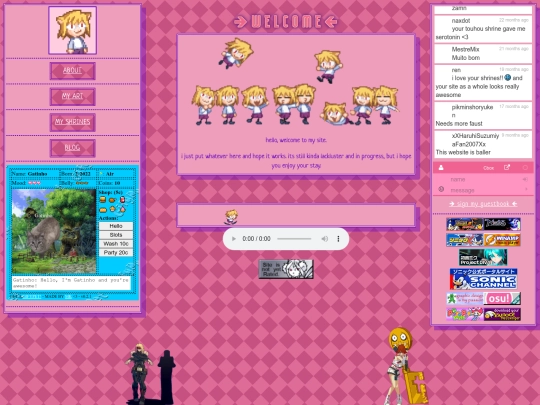Image resolution: width=540 pixels, height=405 pixels.
Task: Follow the 'sign my guestbook' link
Action: [x=483, y=204]
